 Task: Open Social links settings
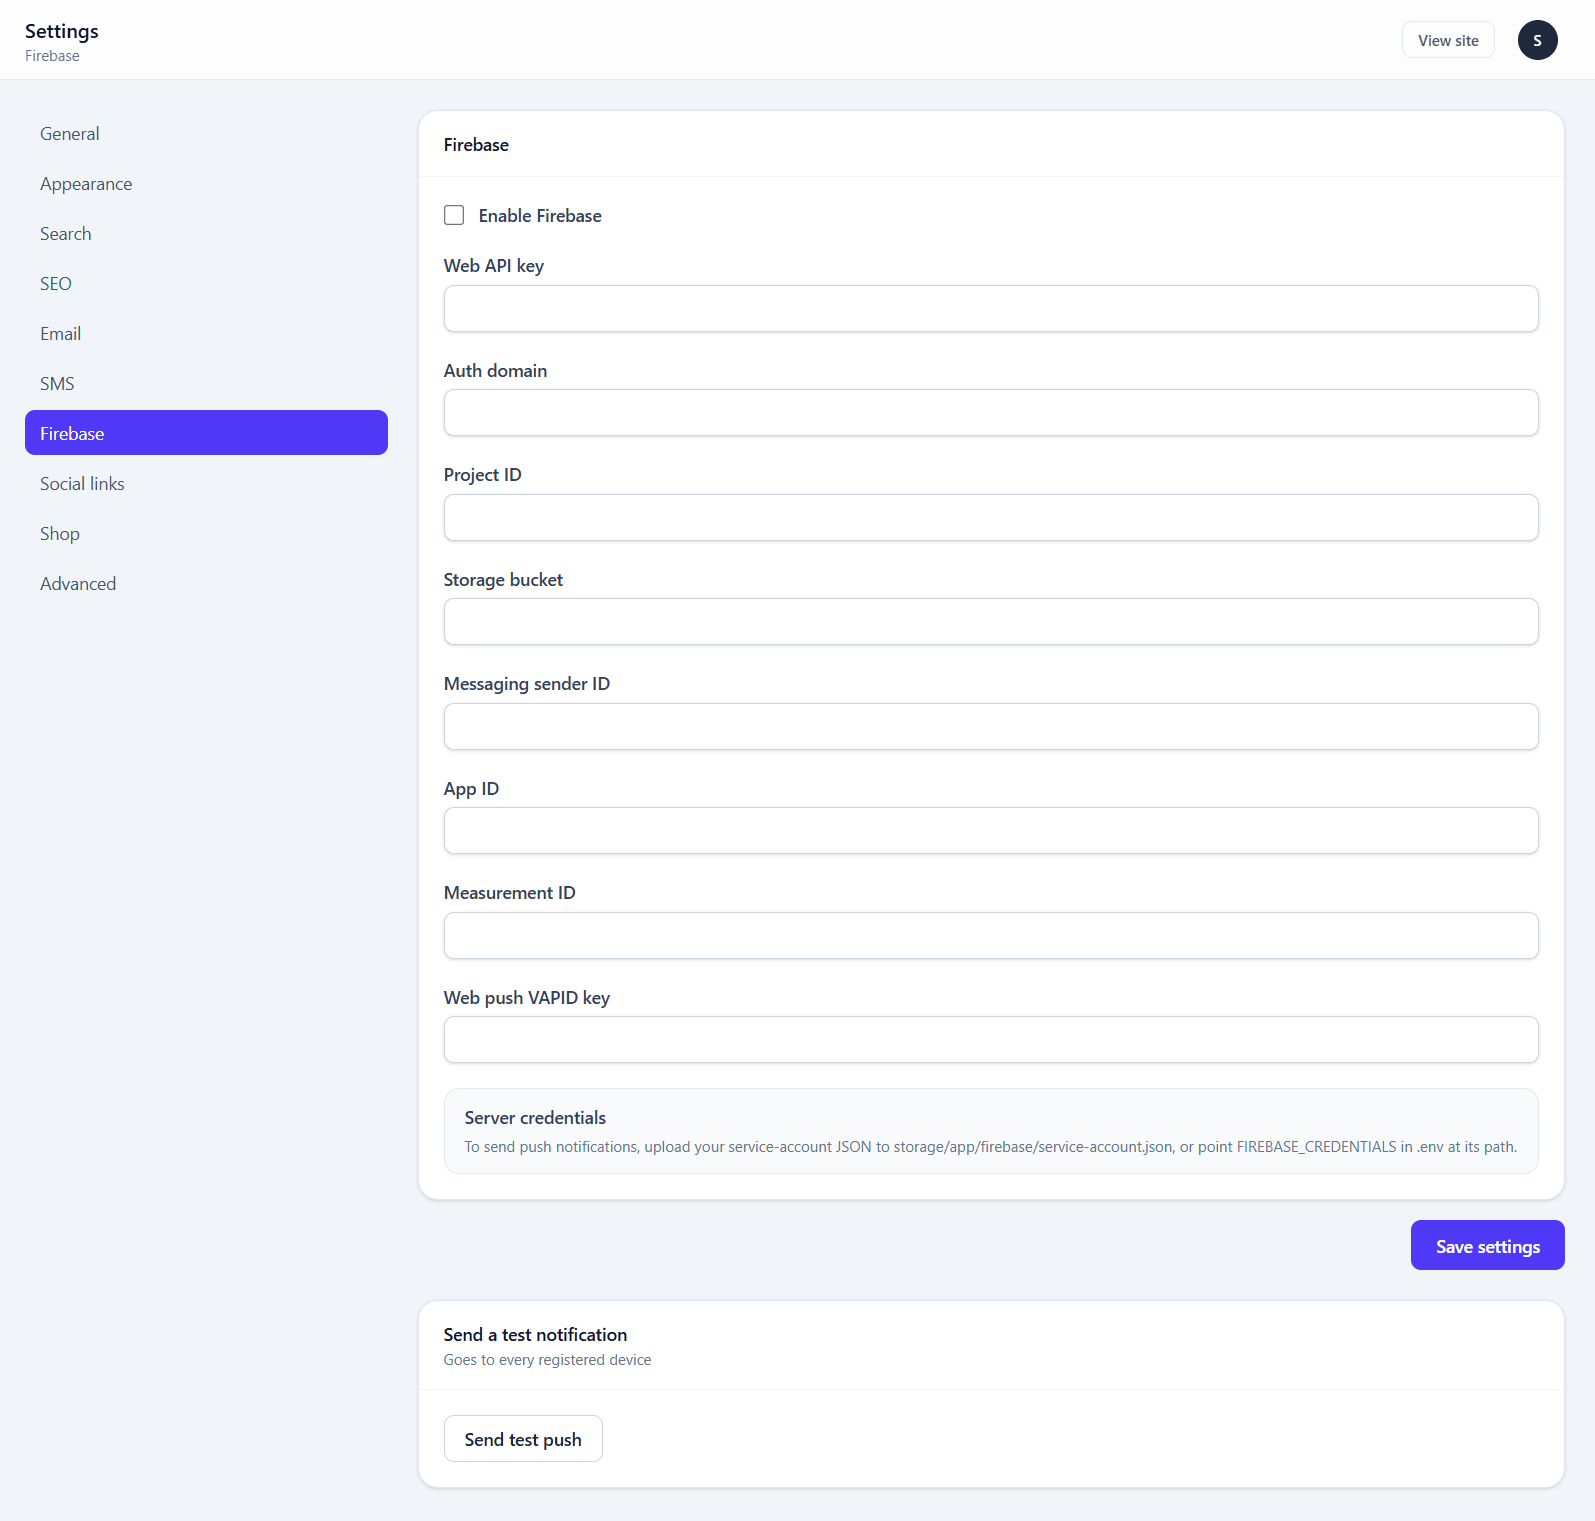(x=206, y=483)
